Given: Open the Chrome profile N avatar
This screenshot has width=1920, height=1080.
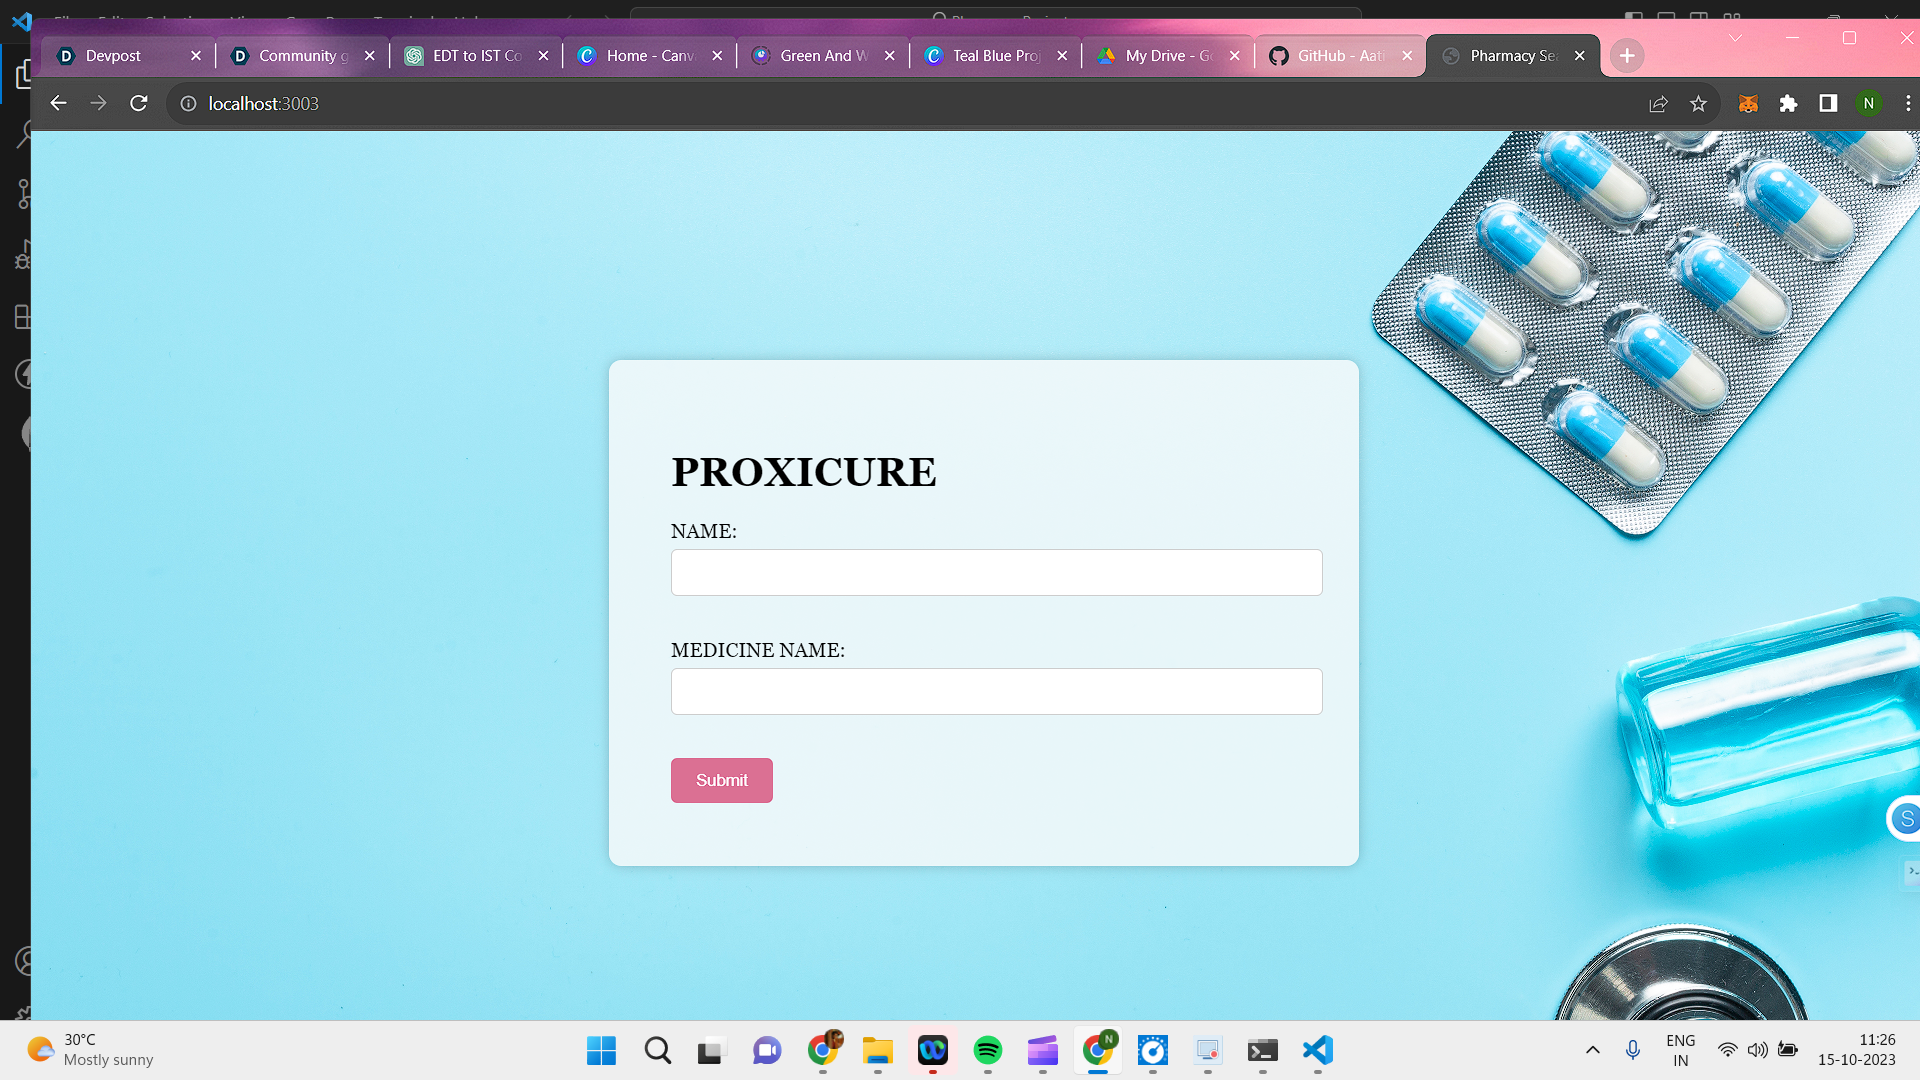Looking at the screenshot, I should coord(1868,103).
